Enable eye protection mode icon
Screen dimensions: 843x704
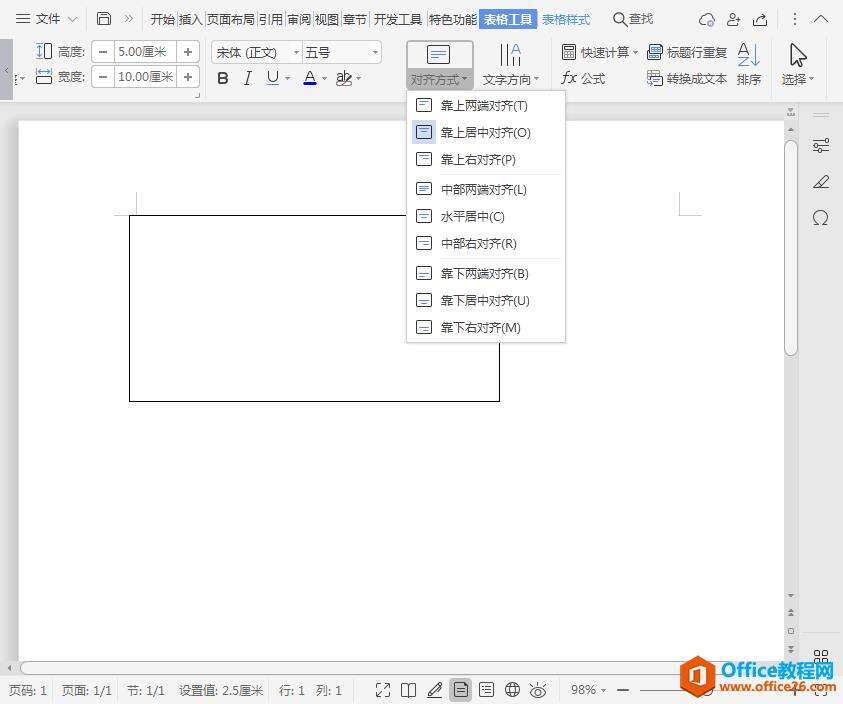pos(538,689)
